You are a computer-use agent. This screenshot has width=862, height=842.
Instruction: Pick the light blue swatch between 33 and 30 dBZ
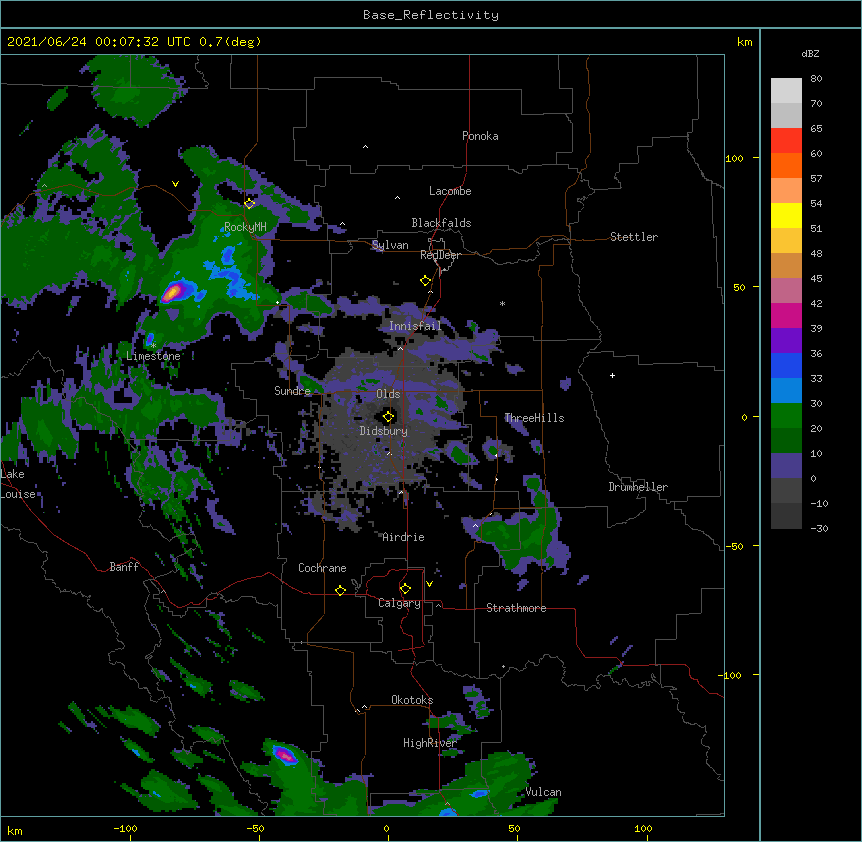click(x=786, y=391)
